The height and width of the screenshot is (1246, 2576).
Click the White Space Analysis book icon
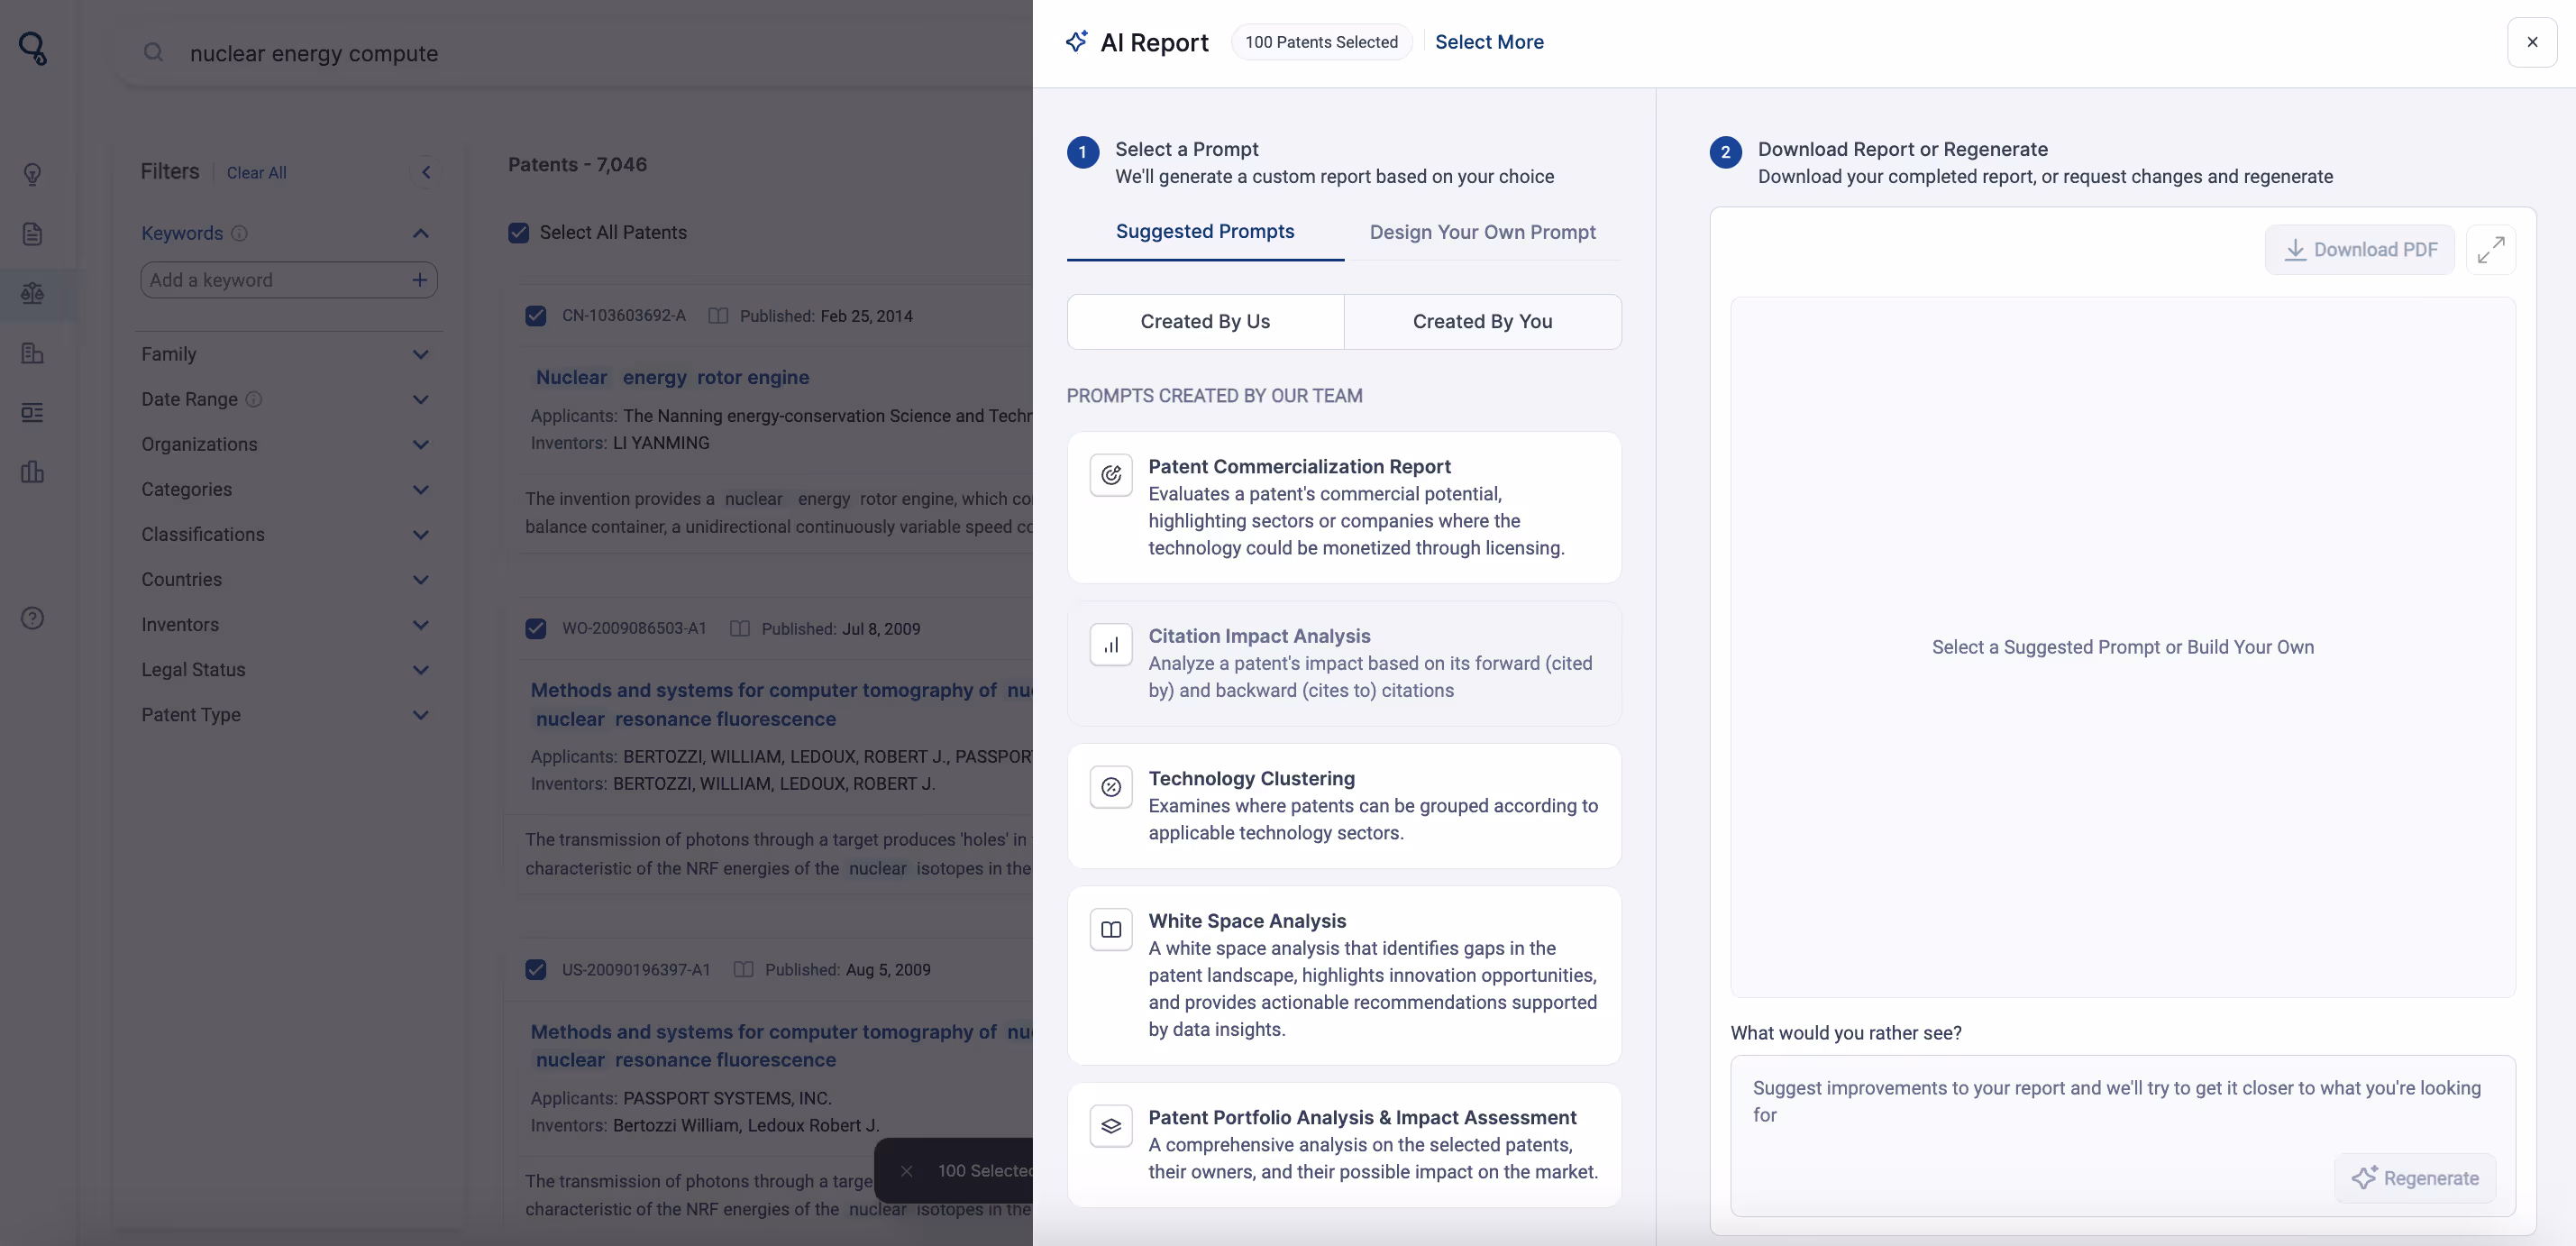point(1111,930)
